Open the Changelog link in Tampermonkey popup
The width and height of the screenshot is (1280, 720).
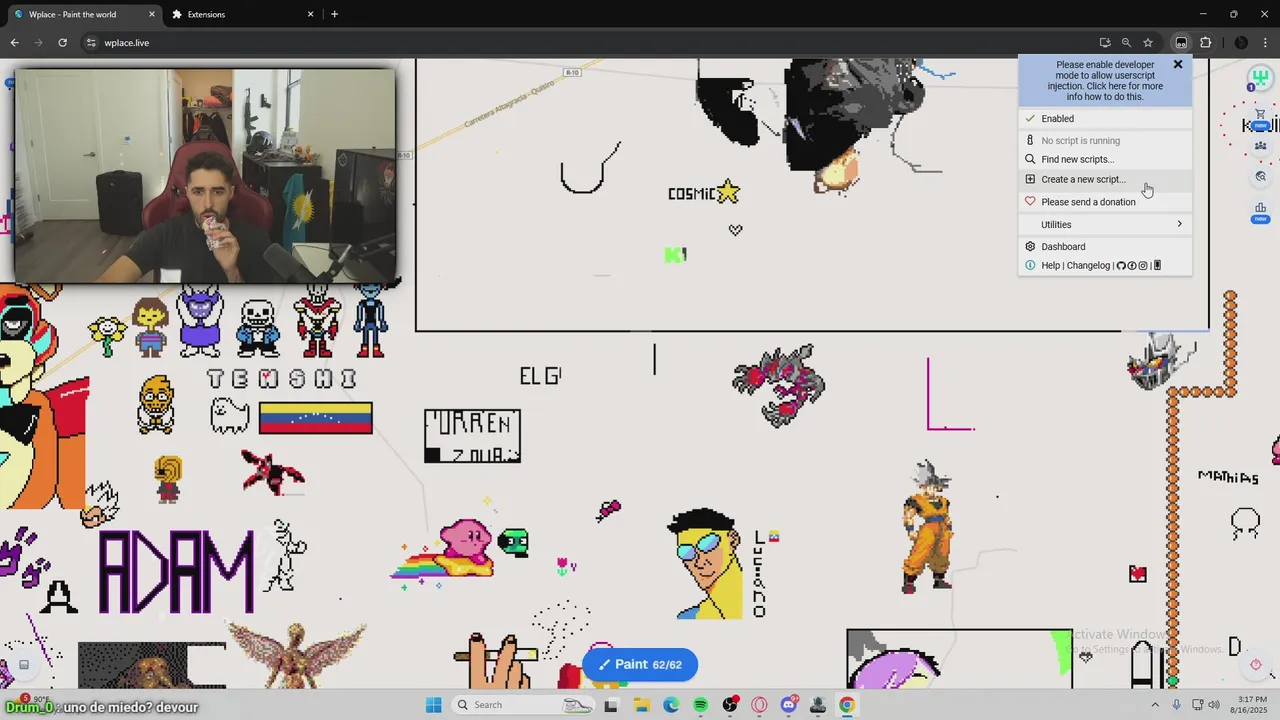pos(1088,266)
